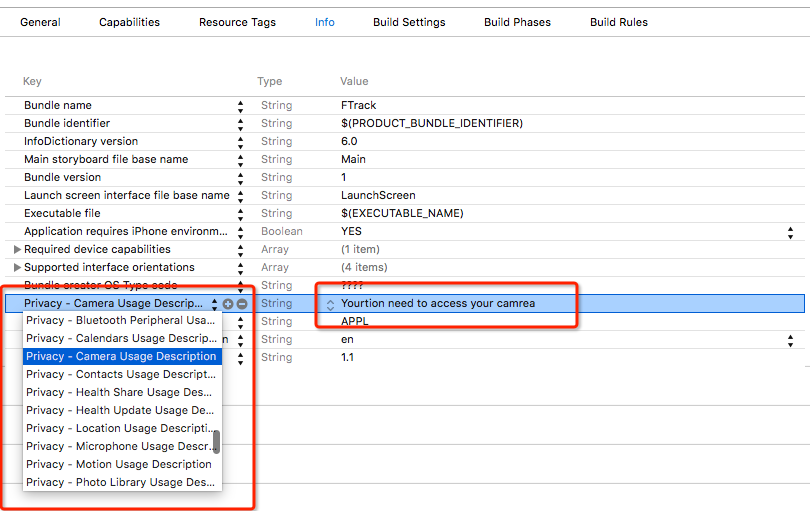Choose Privacy - Photo Library Usage Description
Image resolution: width=810 pixels, height=511 pixels.
pyautogui.click(x=120, y=482)
